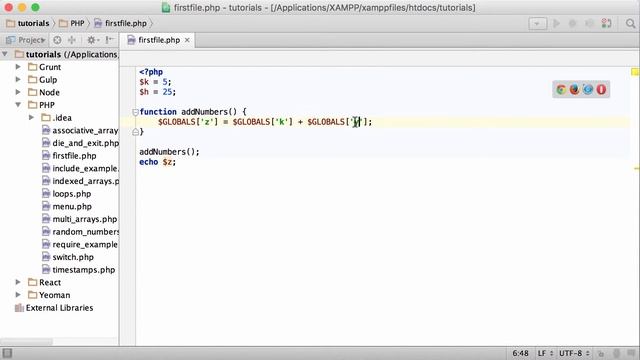This screenshot has height=360, width=640.
Task: Toggle tool window buttons in status bar
Action: (x=7, y=353)
